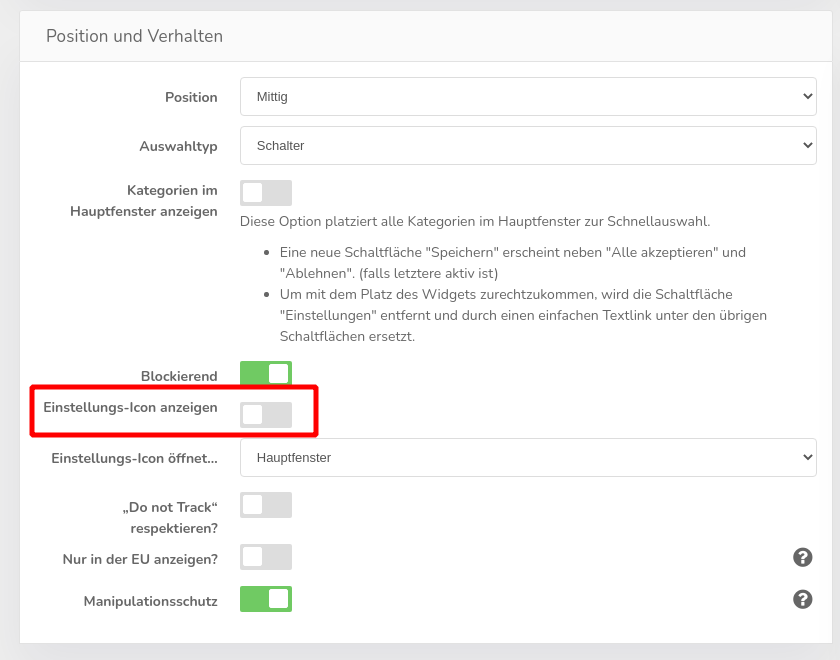Disable the Blockierend switch
This screenshot has width=840, height=660.
(266, 374)
